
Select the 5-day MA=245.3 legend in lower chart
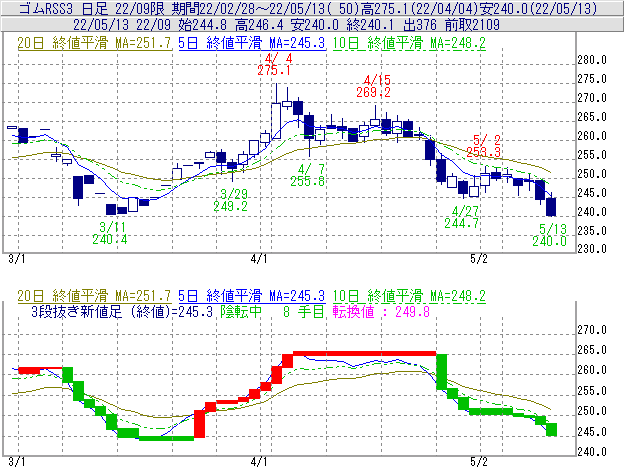click(252, 296)
